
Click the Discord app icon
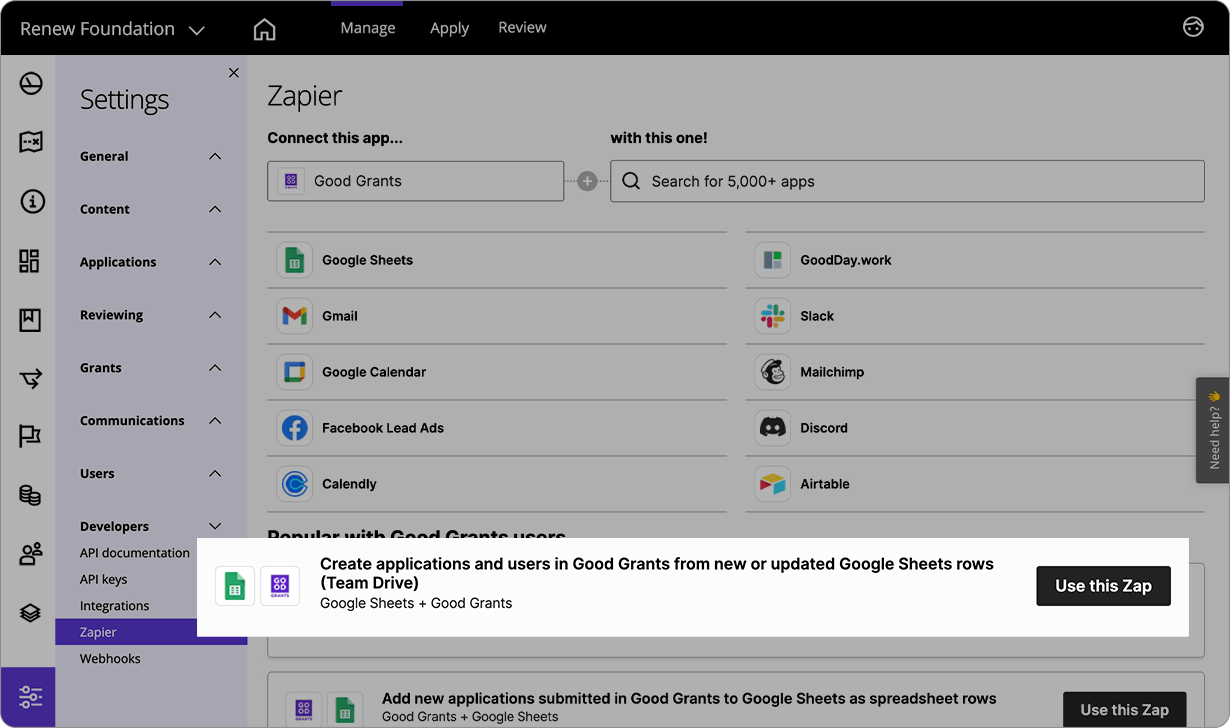tap(771, 427)
